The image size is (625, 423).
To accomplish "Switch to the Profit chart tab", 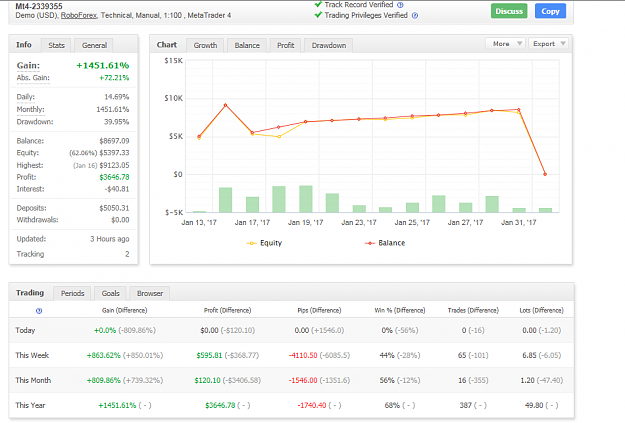I will 285,45.
